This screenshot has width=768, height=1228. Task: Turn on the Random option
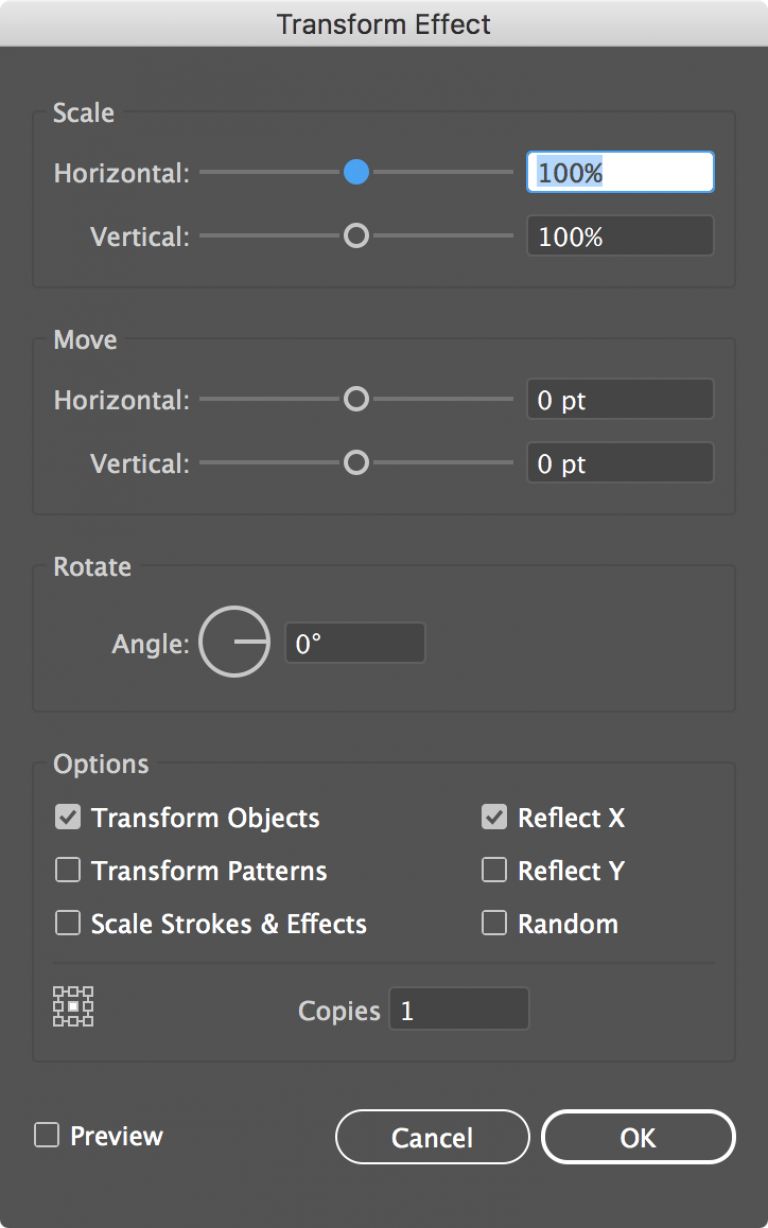pos(493,923)
